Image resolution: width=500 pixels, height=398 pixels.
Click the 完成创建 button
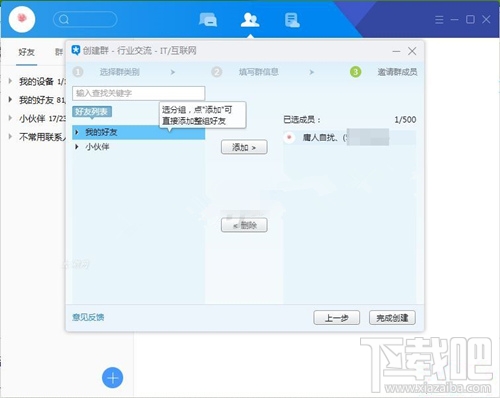392,318
